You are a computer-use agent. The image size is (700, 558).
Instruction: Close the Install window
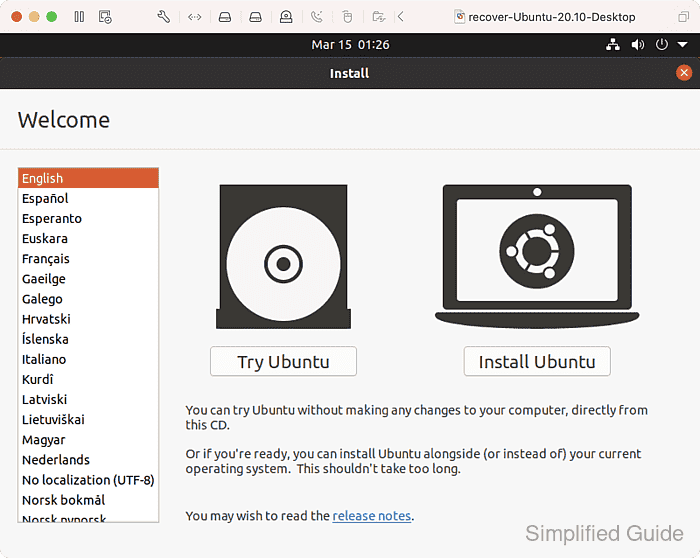pyautogui.click(x=684, y=73)
